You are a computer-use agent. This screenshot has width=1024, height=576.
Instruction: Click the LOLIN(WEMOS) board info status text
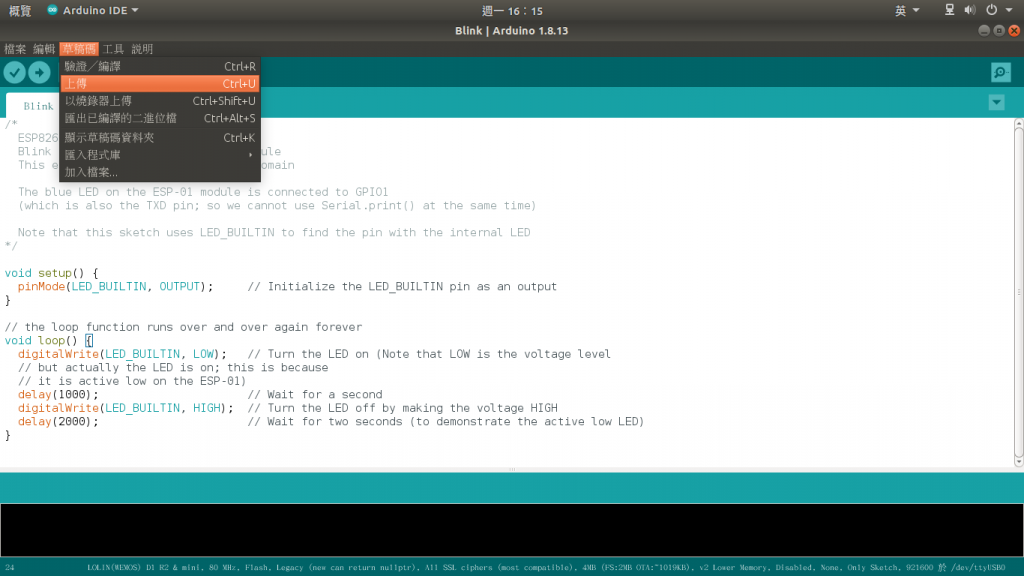coord(546,568)
